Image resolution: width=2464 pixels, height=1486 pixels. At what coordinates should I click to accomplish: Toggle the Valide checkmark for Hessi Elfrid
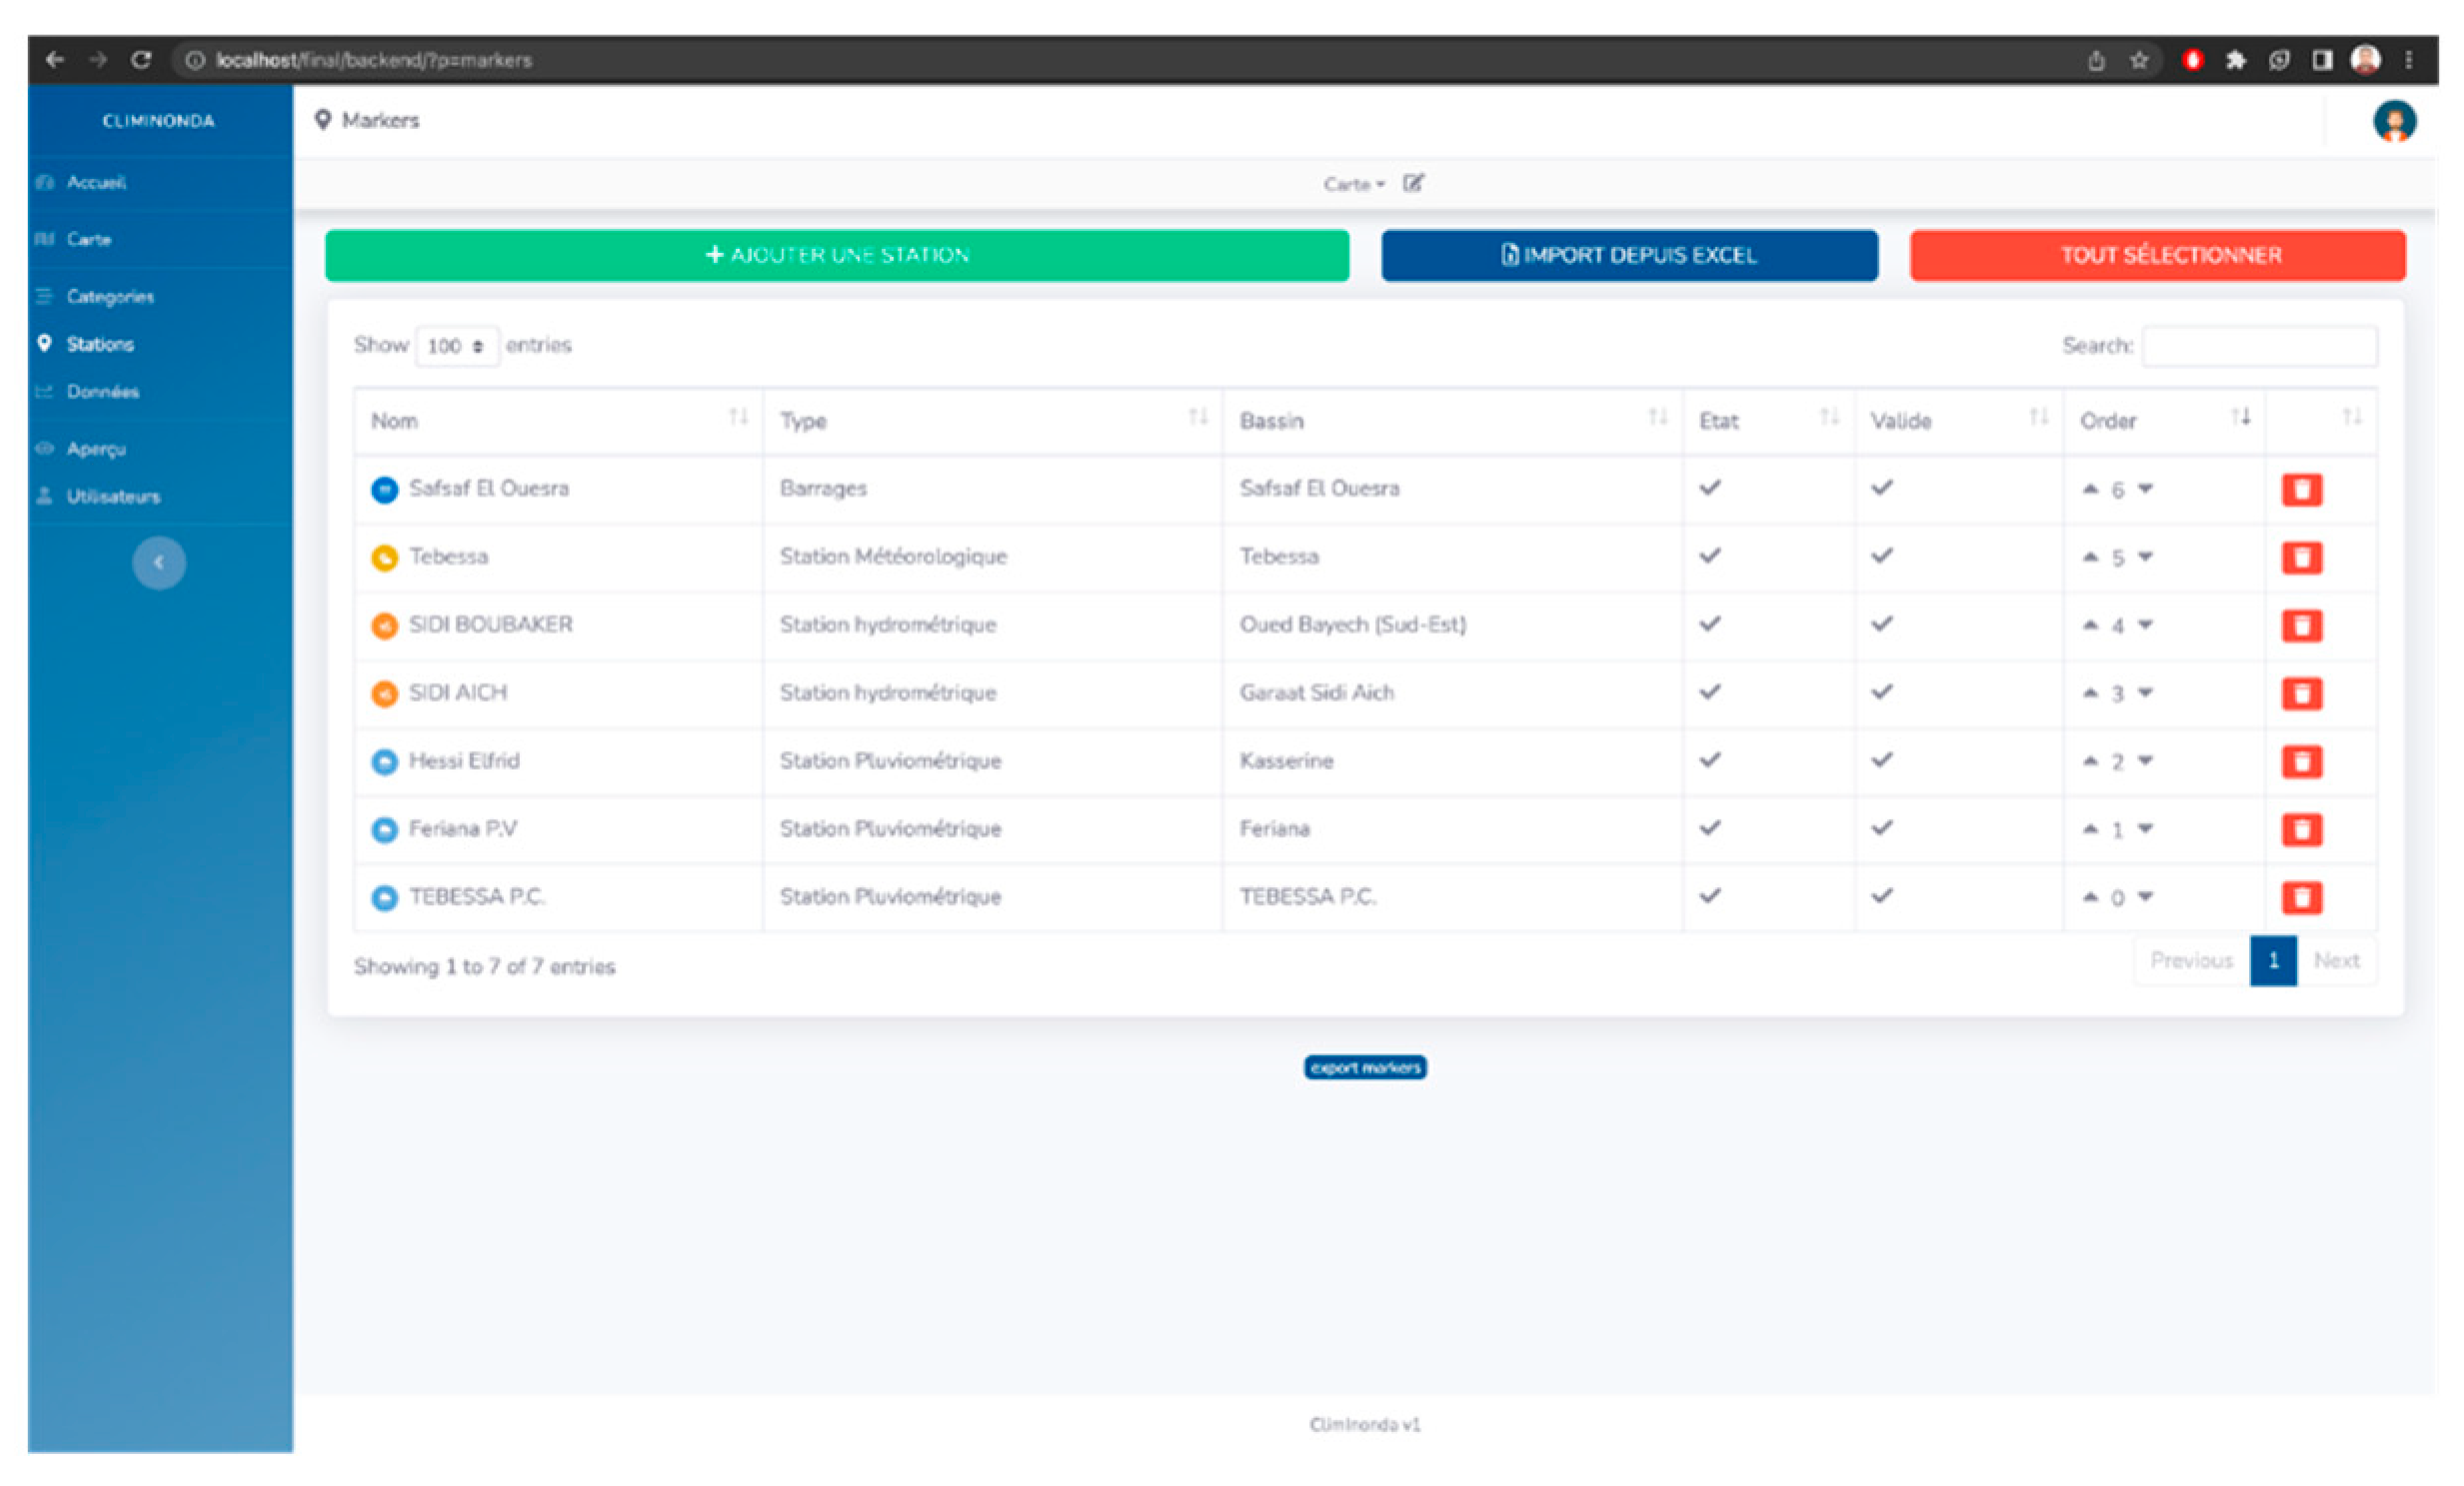(x=1882, y=760)
